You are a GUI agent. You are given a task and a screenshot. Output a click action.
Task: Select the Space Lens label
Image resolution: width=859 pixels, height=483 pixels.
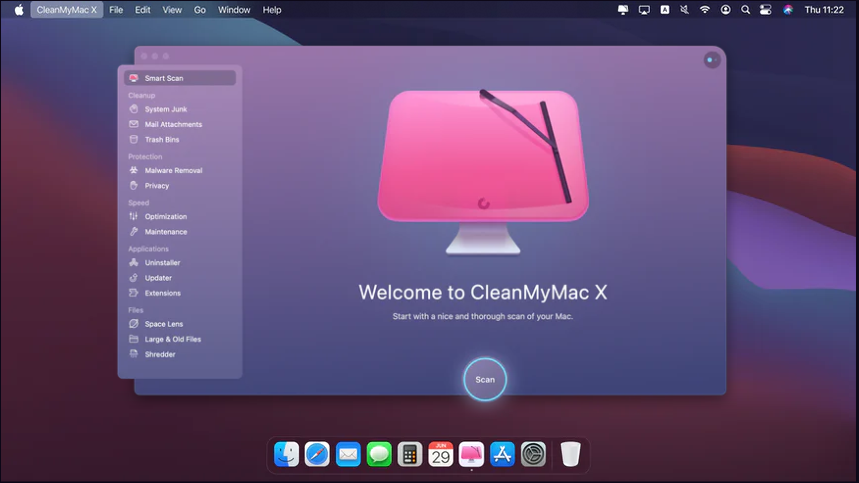pos(164,324)
